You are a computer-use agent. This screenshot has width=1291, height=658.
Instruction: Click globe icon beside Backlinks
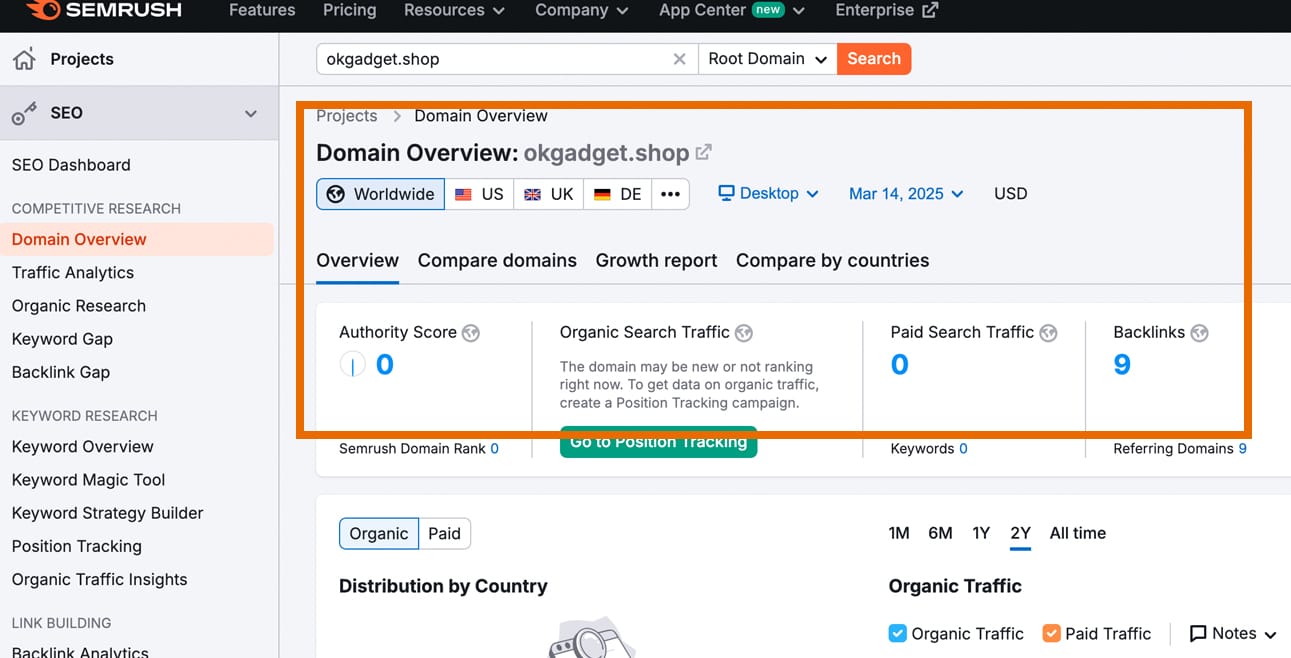tap(1199, 333)
